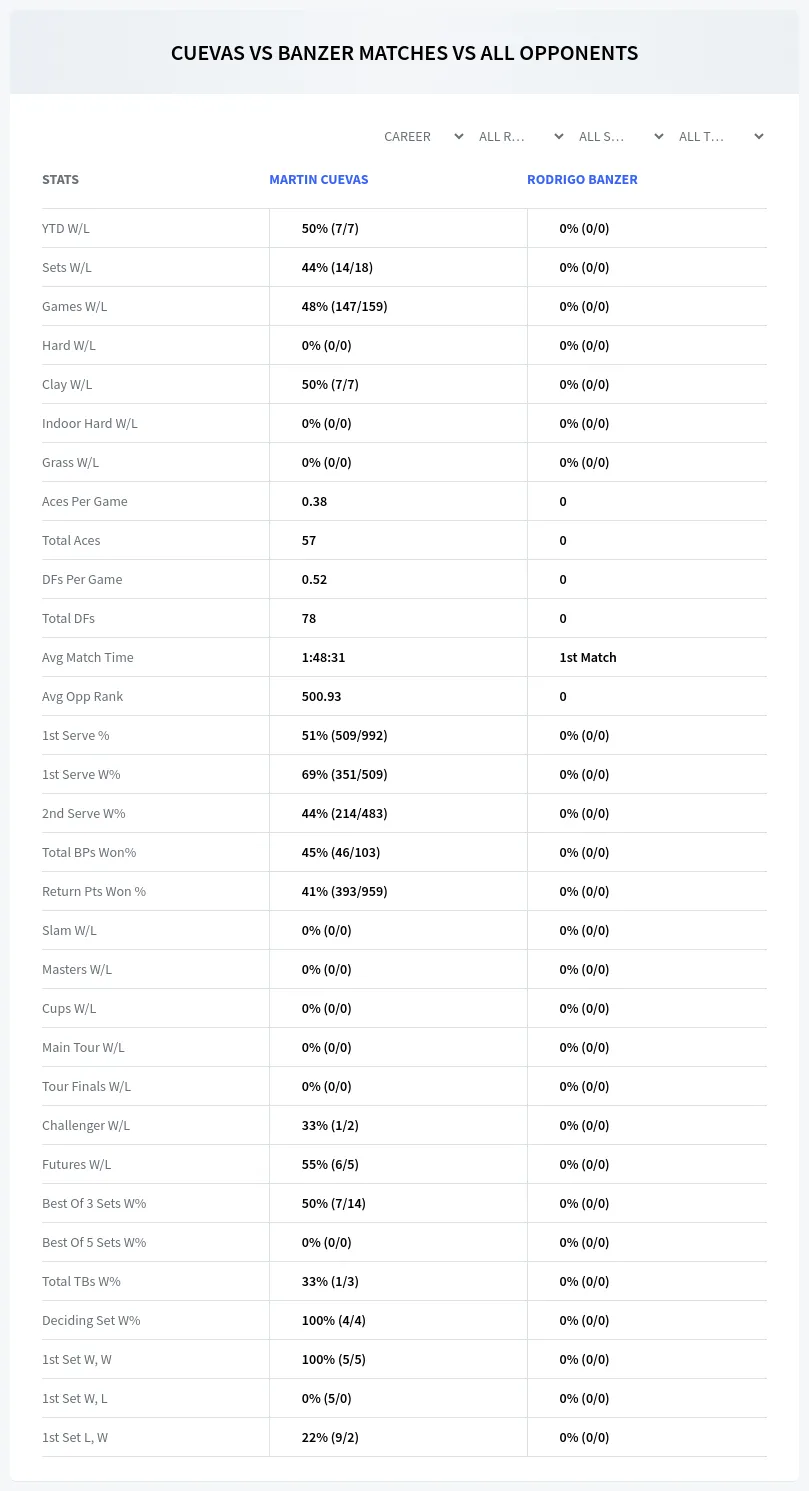Screen dimensions: 809x1491
Task: Click Cuevas's Clay W/L value 50% (7/7)
Action: [330, 384]
